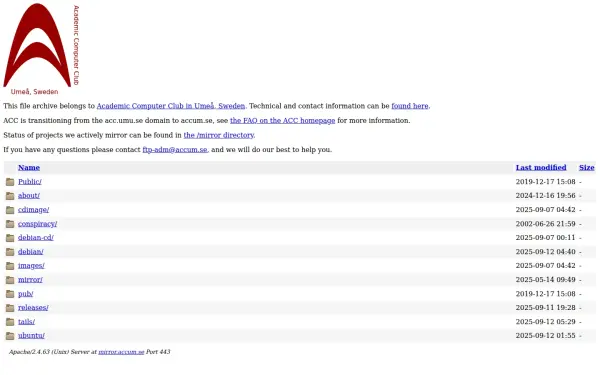Click the date 2025-09-07 00:11
This screenshot has width=600, height=375.
click(x=546, y=238)
